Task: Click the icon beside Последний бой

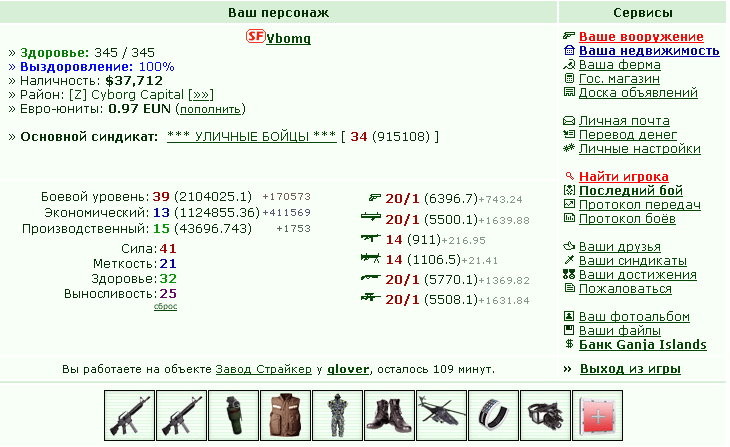Action: pos(569,190)
